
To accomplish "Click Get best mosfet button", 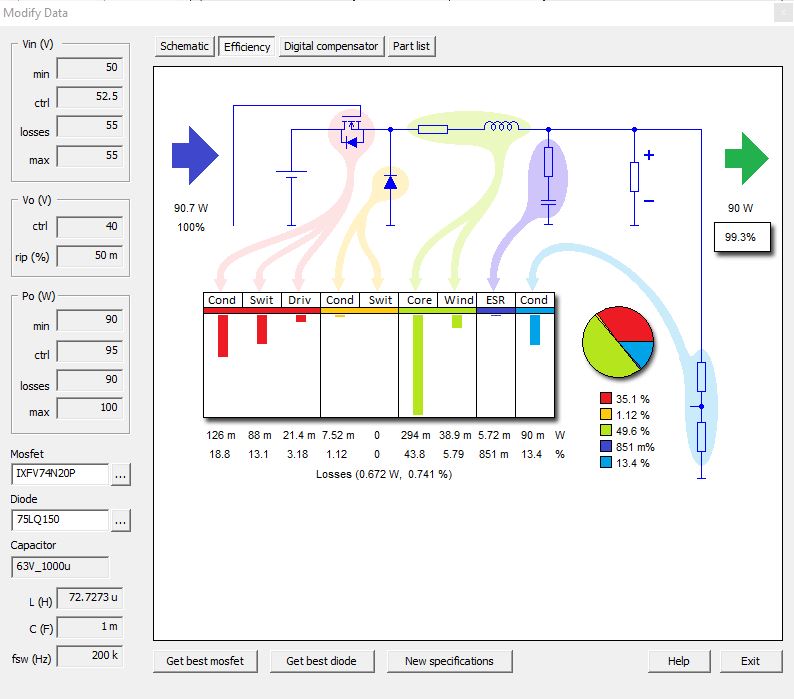I will 205,661.
